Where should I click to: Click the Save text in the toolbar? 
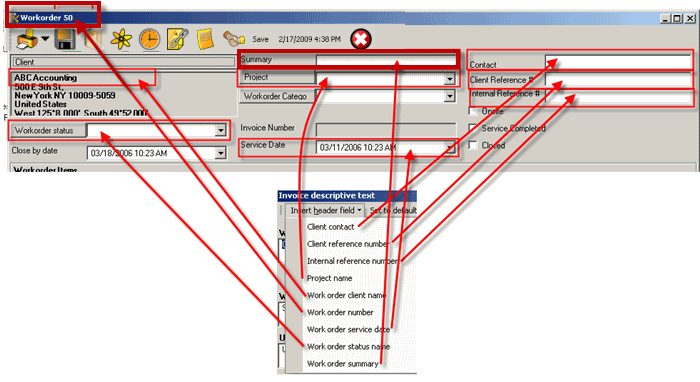pos(260,39)
